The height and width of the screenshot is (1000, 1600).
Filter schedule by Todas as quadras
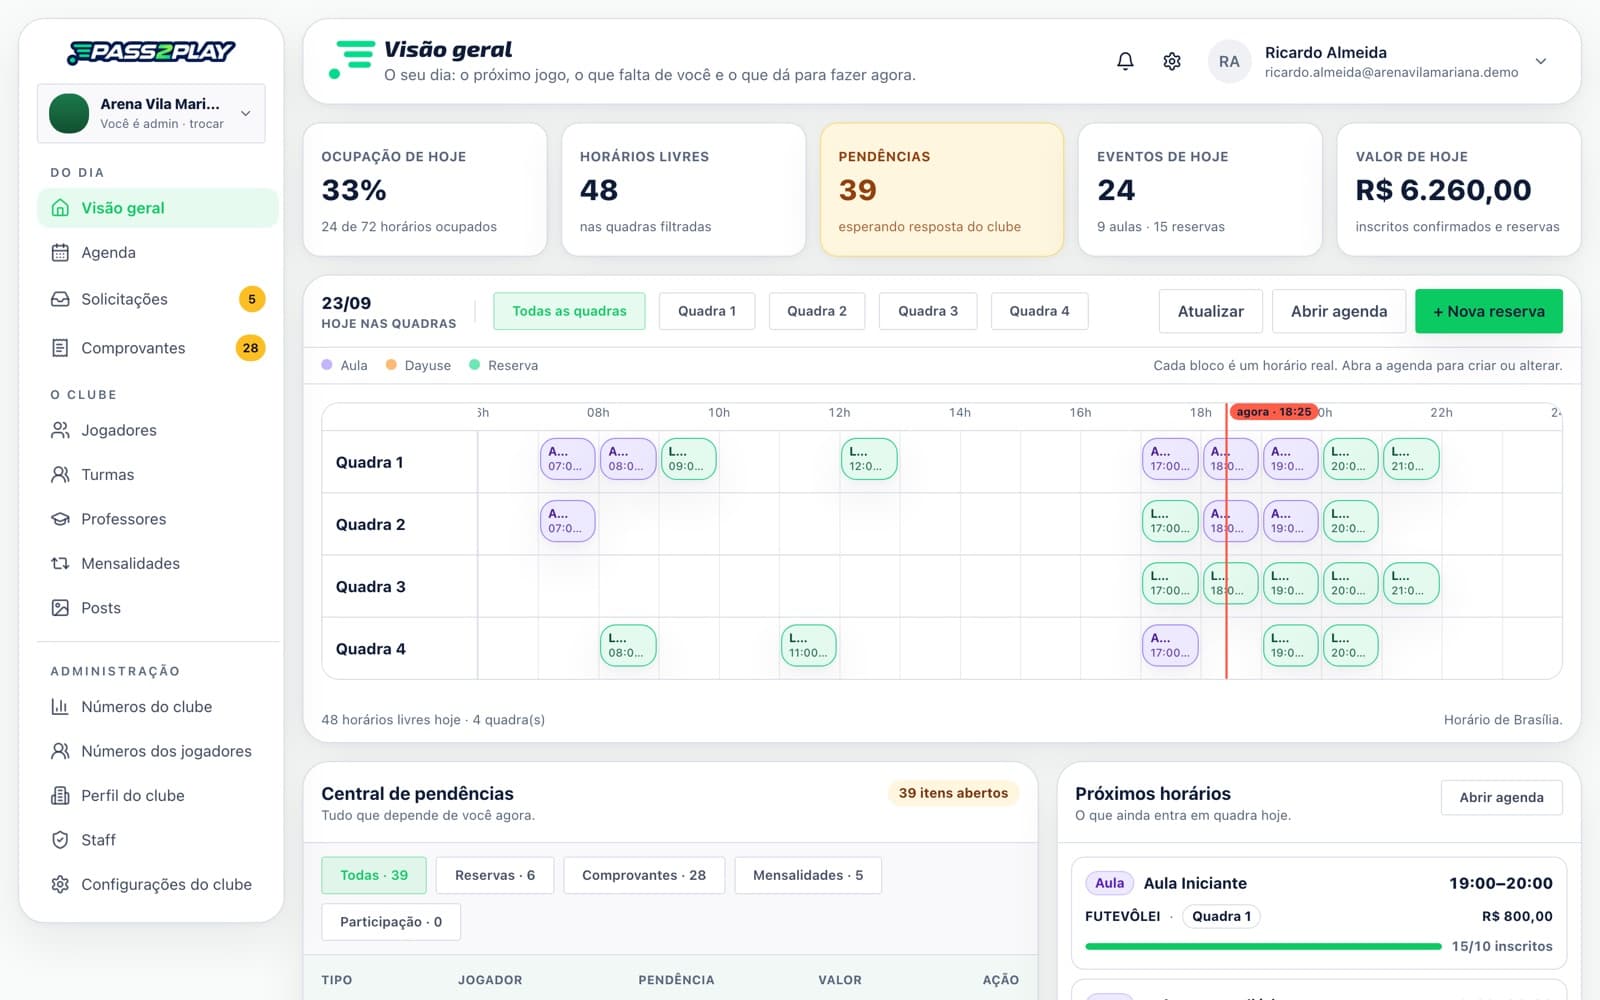tap(569, 311)
